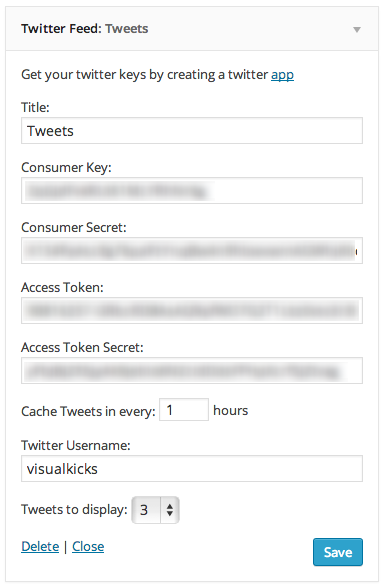Screen dimensions: 385x588
Task: Click the 'Tweets to display:' label
Action: tap(74, 510)
